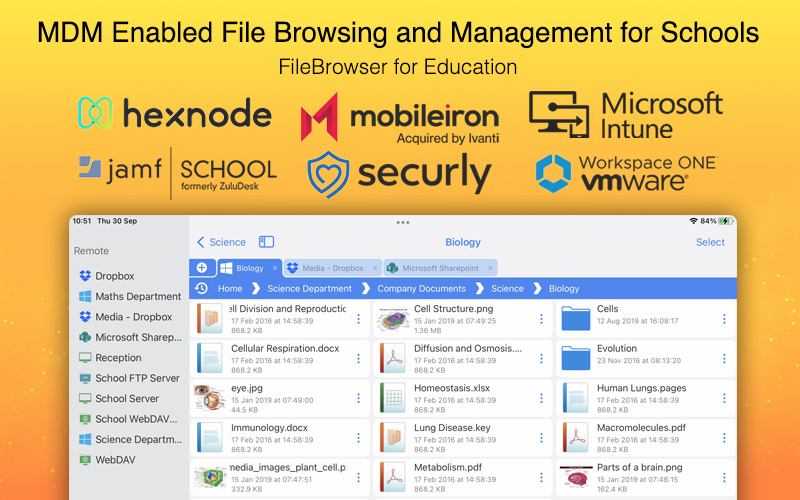The width and height of the screenshot is (800, 500).
Task: Open more options for eye.jpg
Action: click(358, 398)
